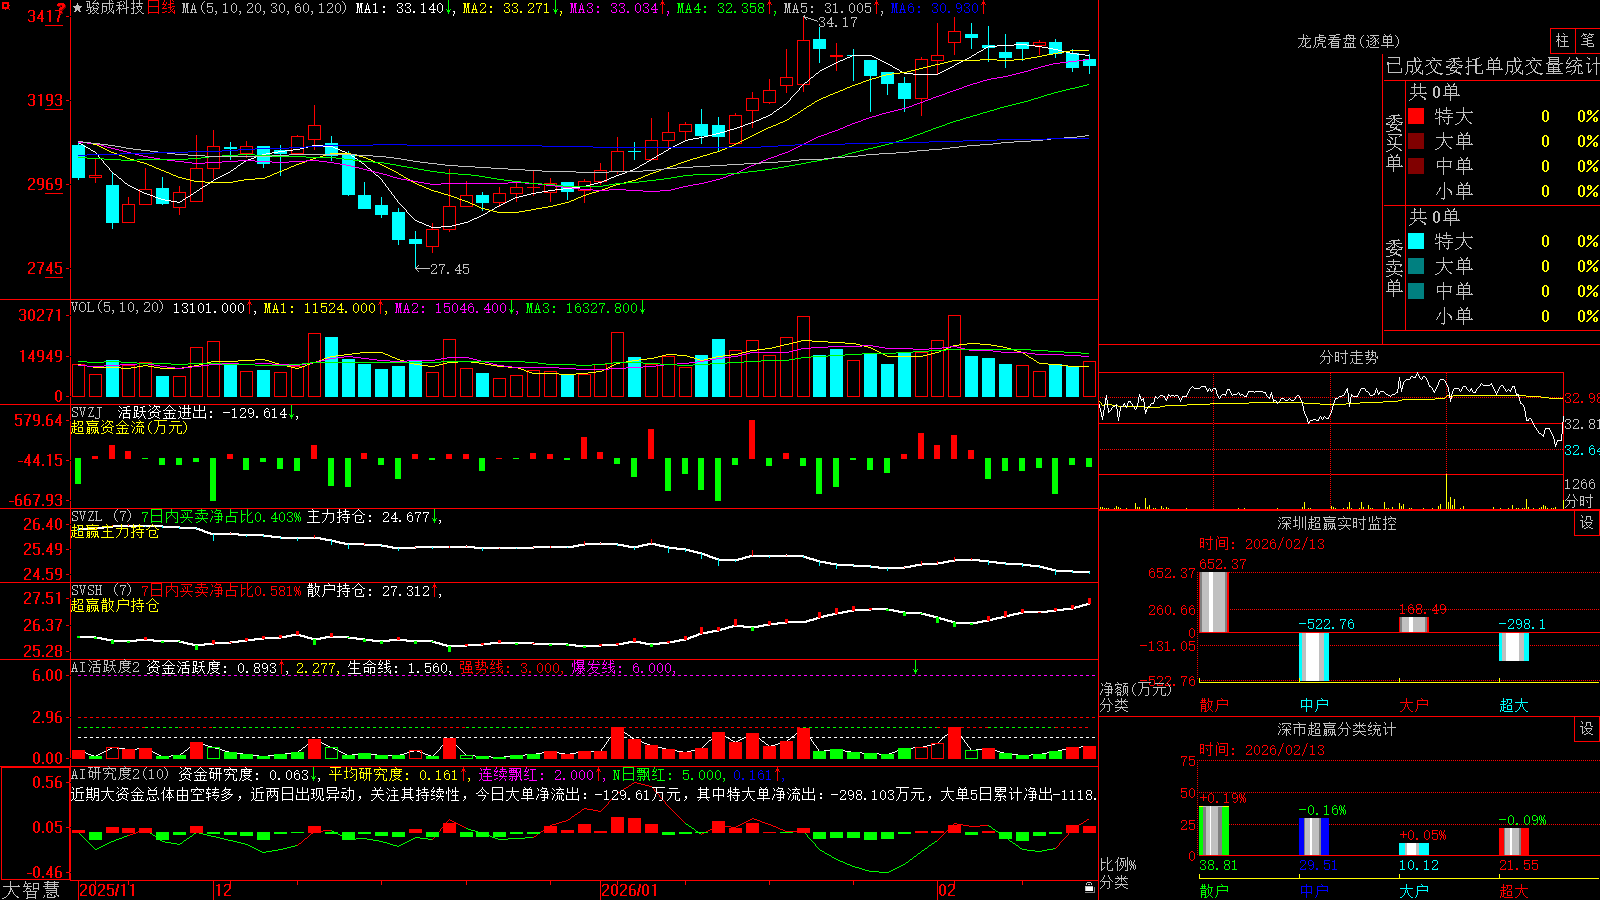Viewport: 1600px width, 900px height.
Task: Click the 散户 652.37 bar in 实时监控
Action: click(1214, 602)
